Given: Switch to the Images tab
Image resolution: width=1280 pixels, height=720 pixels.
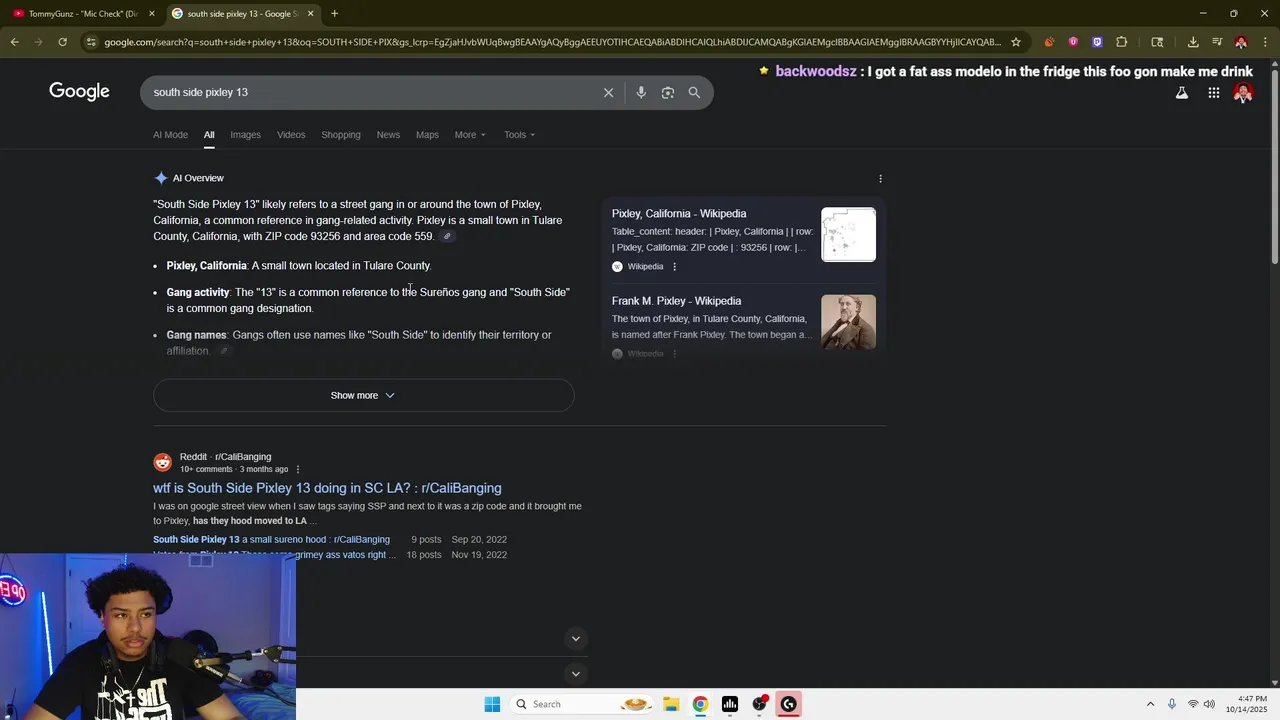Looking at the screenshot, I should click(x=245, y=135).
